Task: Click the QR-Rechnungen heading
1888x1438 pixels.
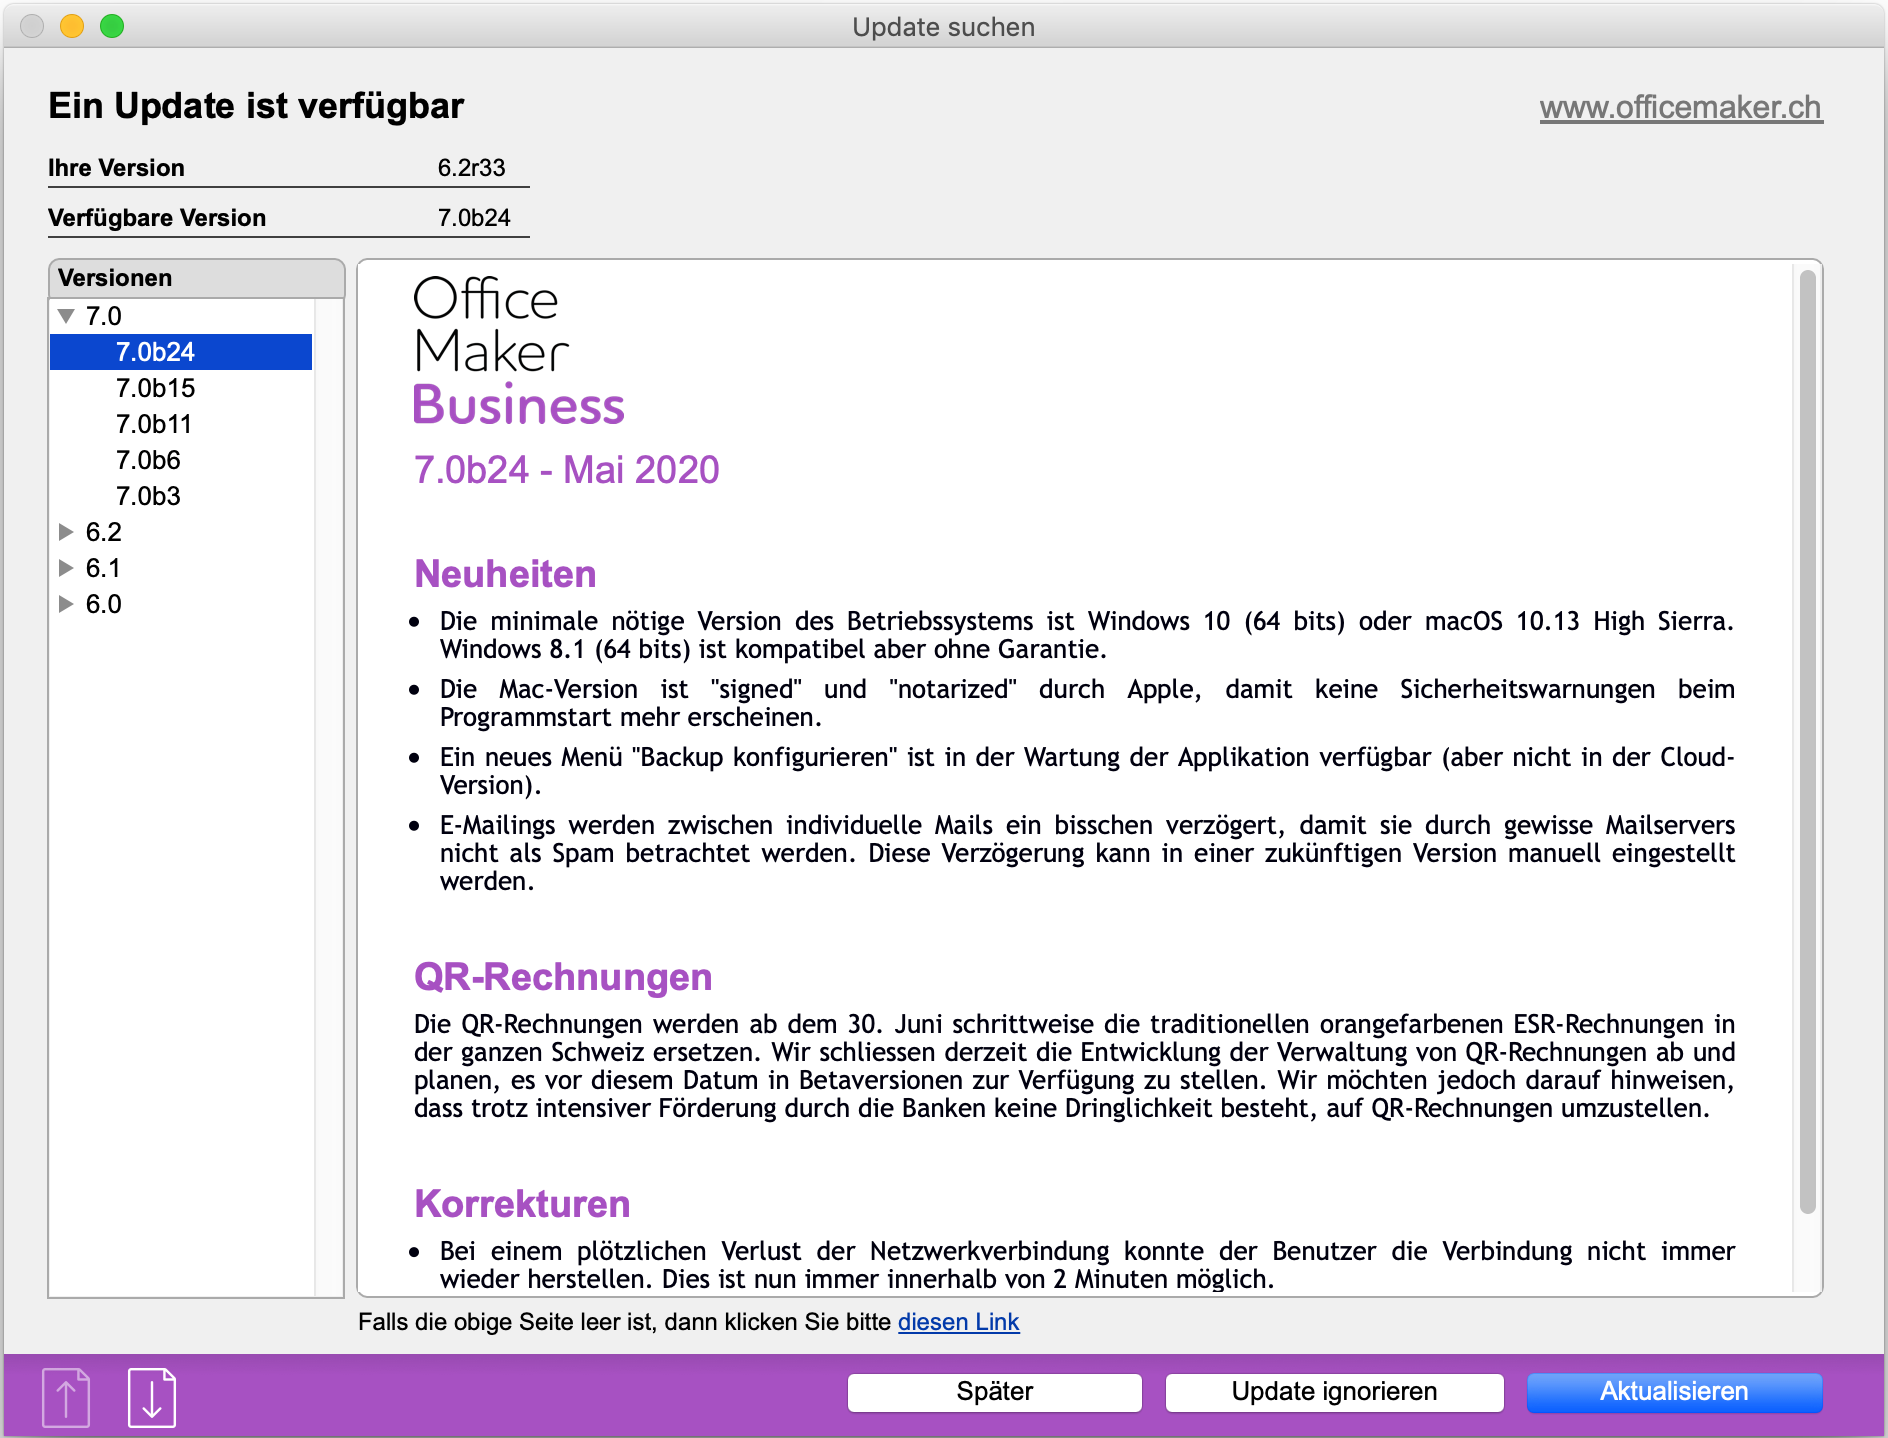Action: 563,977
